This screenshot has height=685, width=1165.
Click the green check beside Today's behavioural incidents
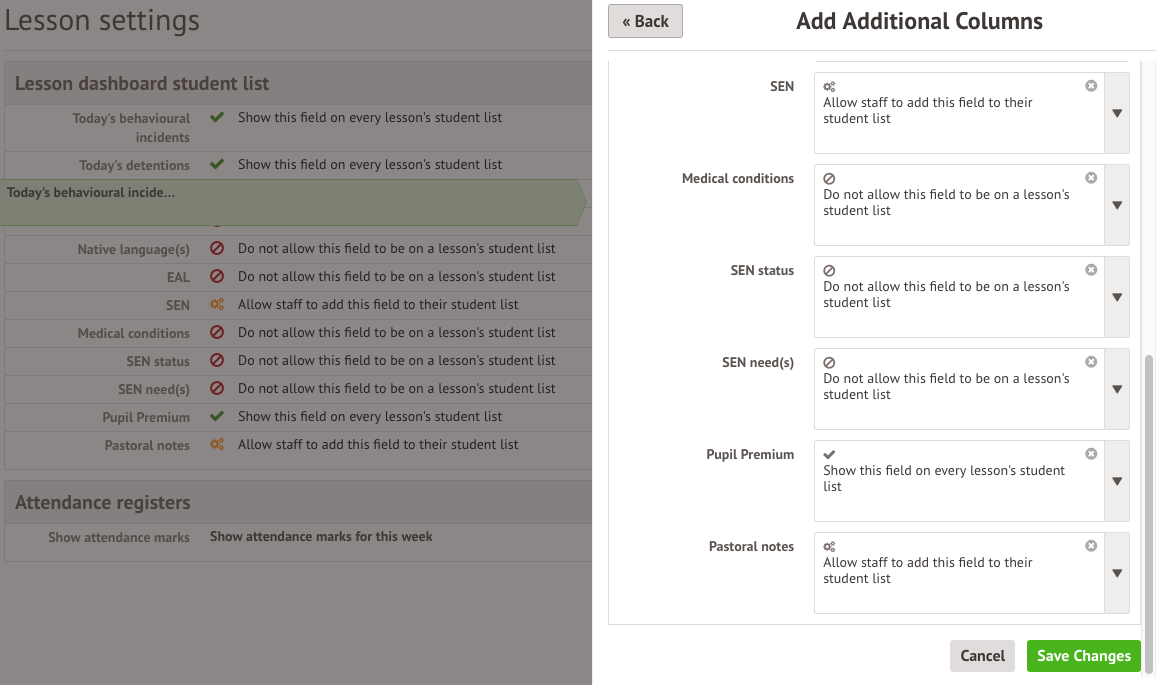coord(217,117)
